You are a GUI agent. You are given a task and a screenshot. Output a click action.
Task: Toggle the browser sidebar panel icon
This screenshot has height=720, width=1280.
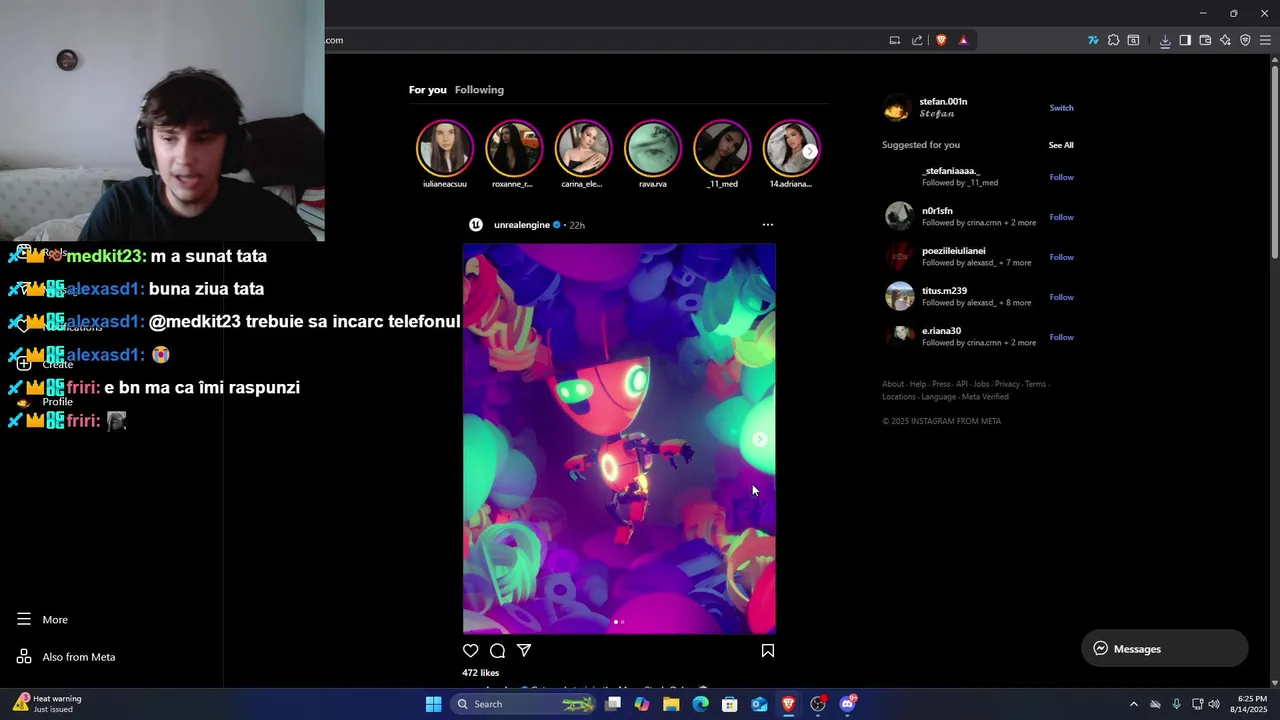pyautogui.click(x=1185, y=40)
